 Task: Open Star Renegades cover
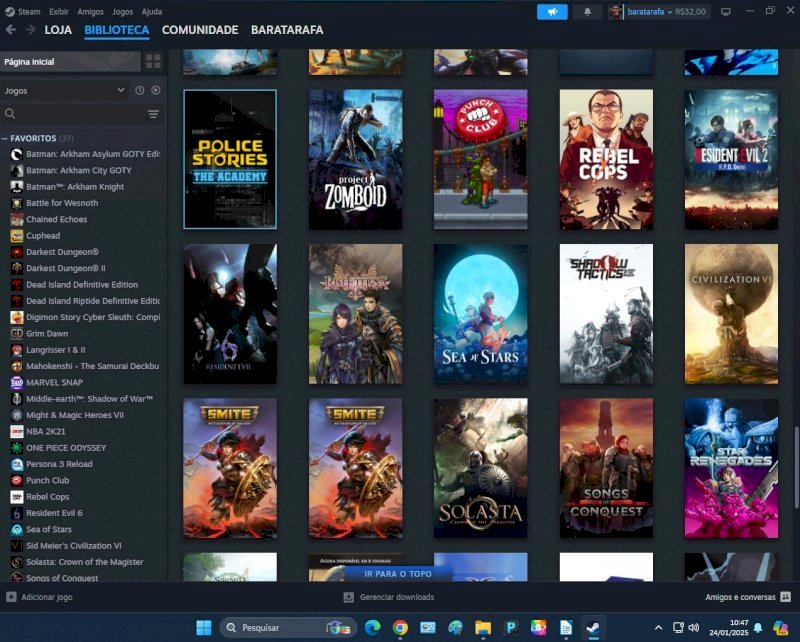(x=731, y=468)
